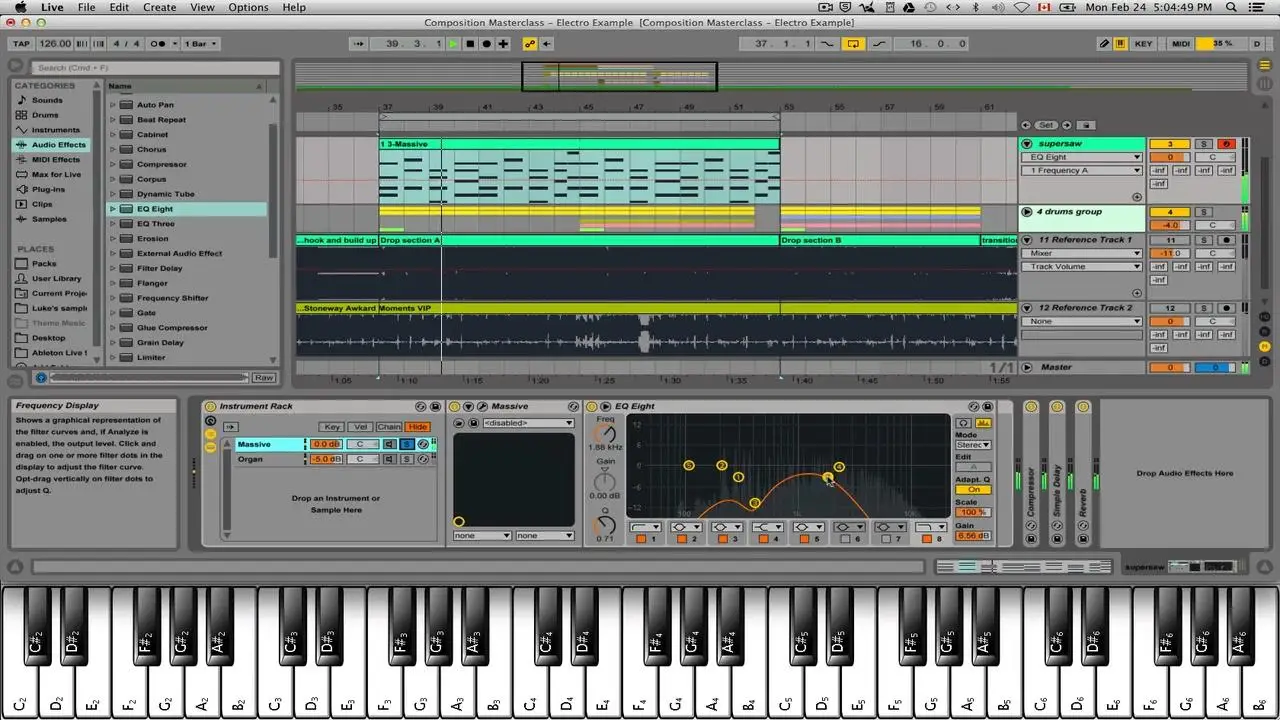Select Drums category in browser

click(45, 115)
